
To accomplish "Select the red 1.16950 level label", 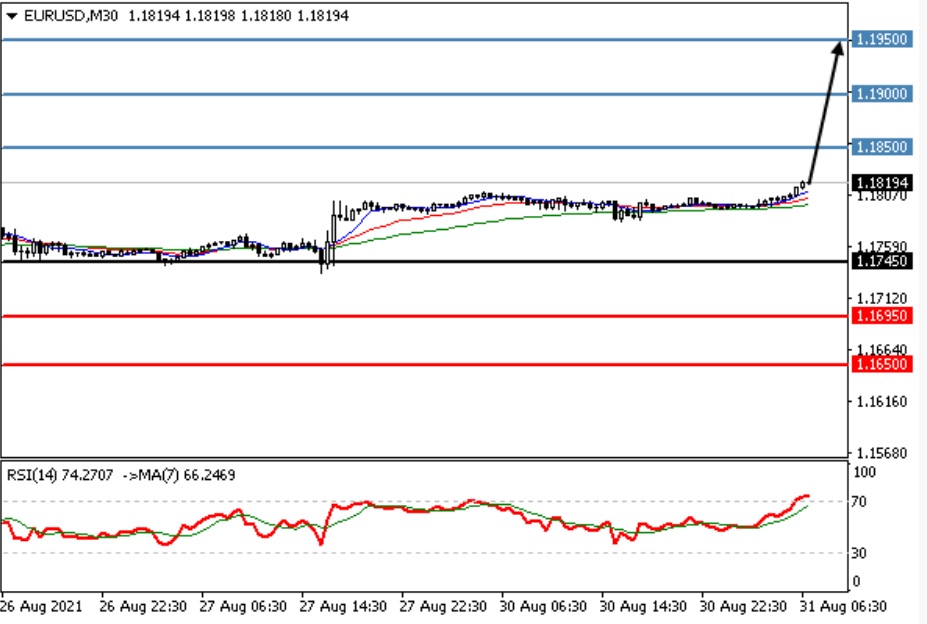I will coord(881,315).
